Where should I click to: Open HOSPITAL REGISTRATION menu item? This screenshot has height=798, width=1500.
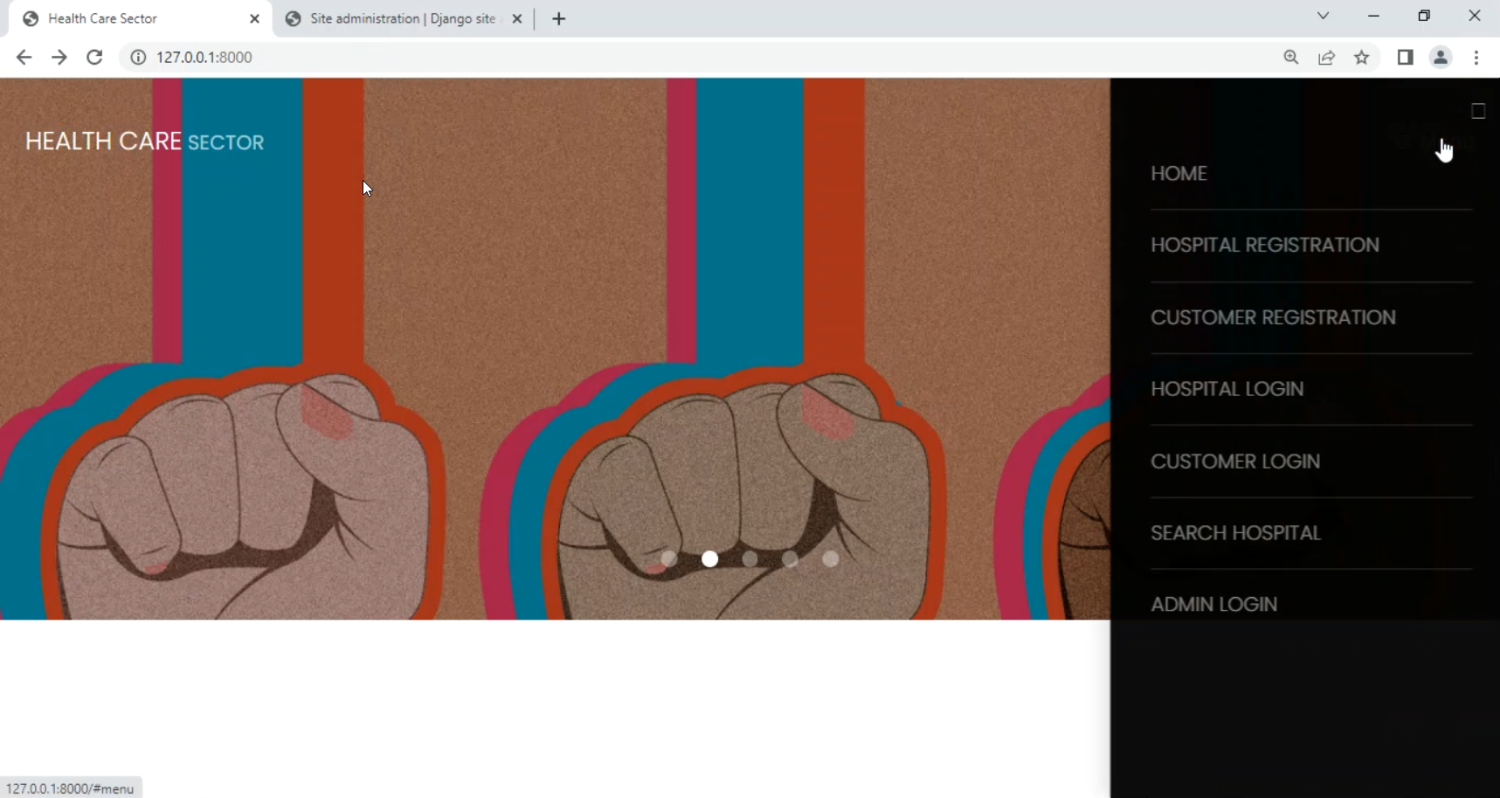click(1265, 245)
